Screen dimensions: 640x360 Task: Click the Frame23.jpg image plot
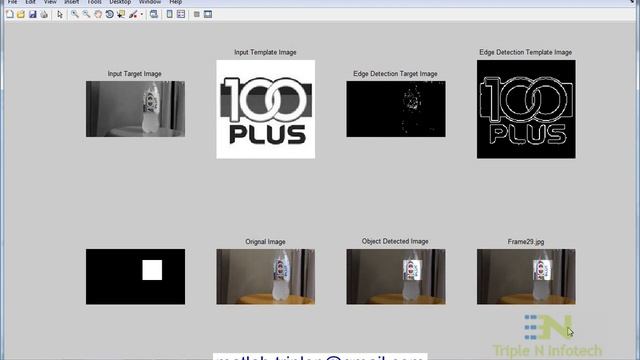click(526, 277)
